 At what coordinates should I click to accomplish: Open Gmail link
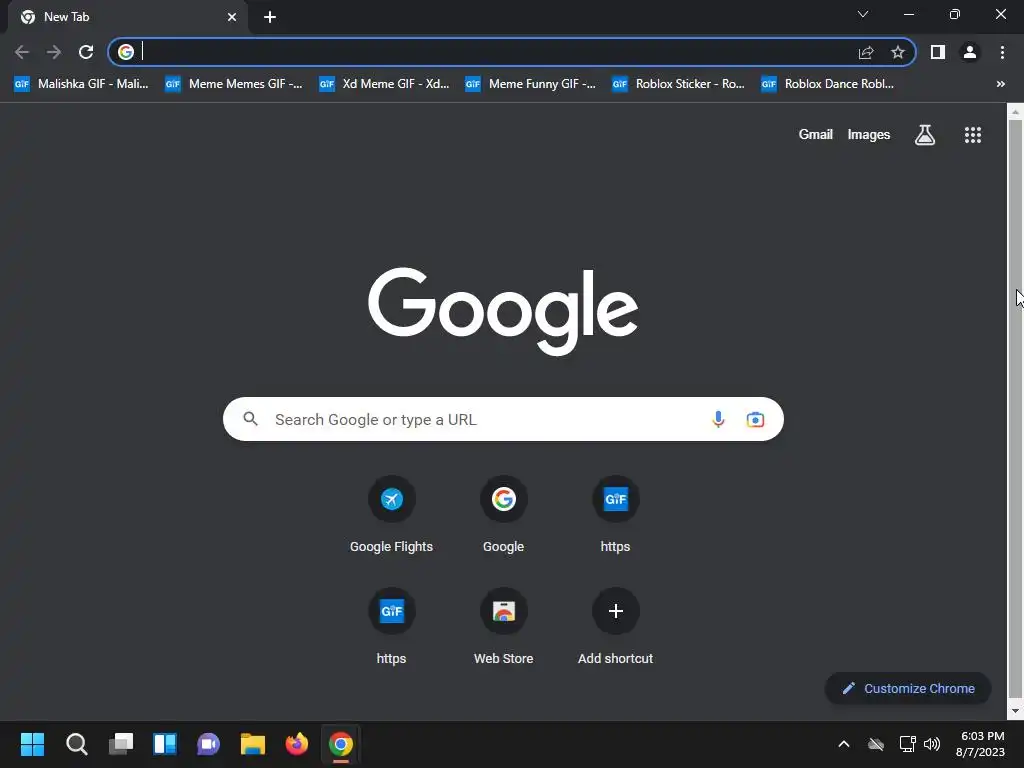816,135
